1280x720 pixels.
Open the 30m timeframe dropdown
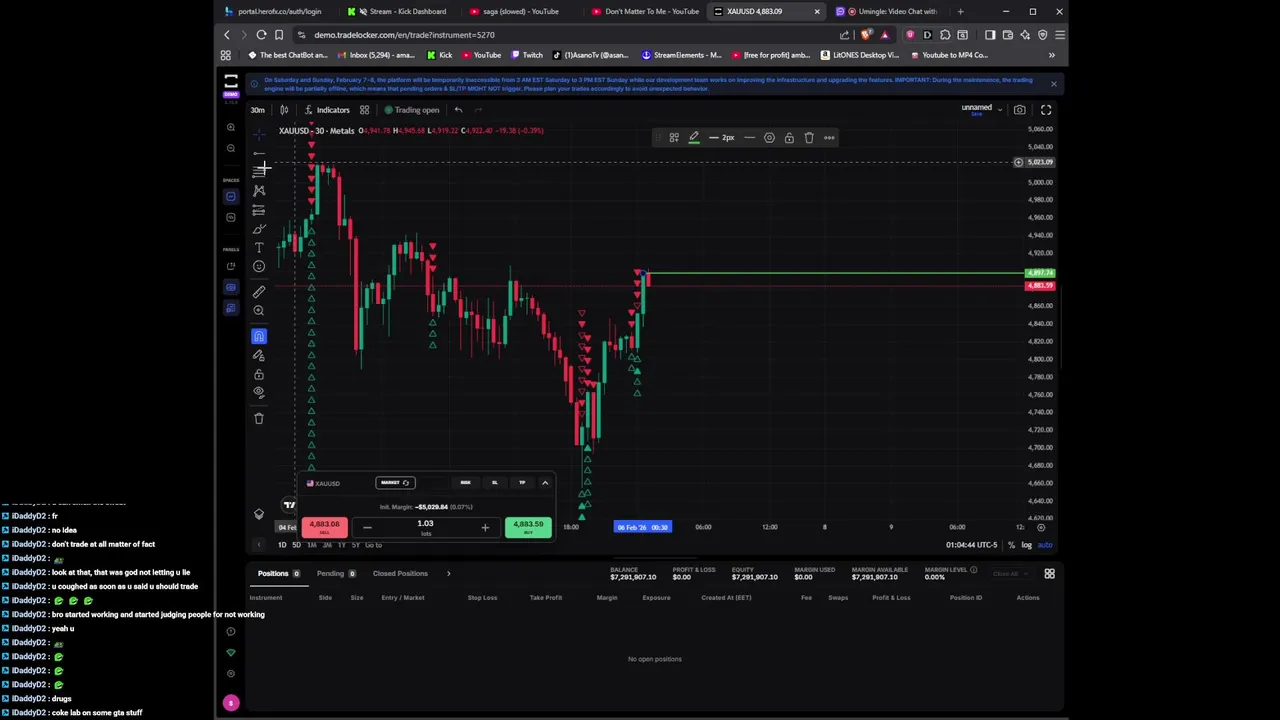click(x=258, y=110)
